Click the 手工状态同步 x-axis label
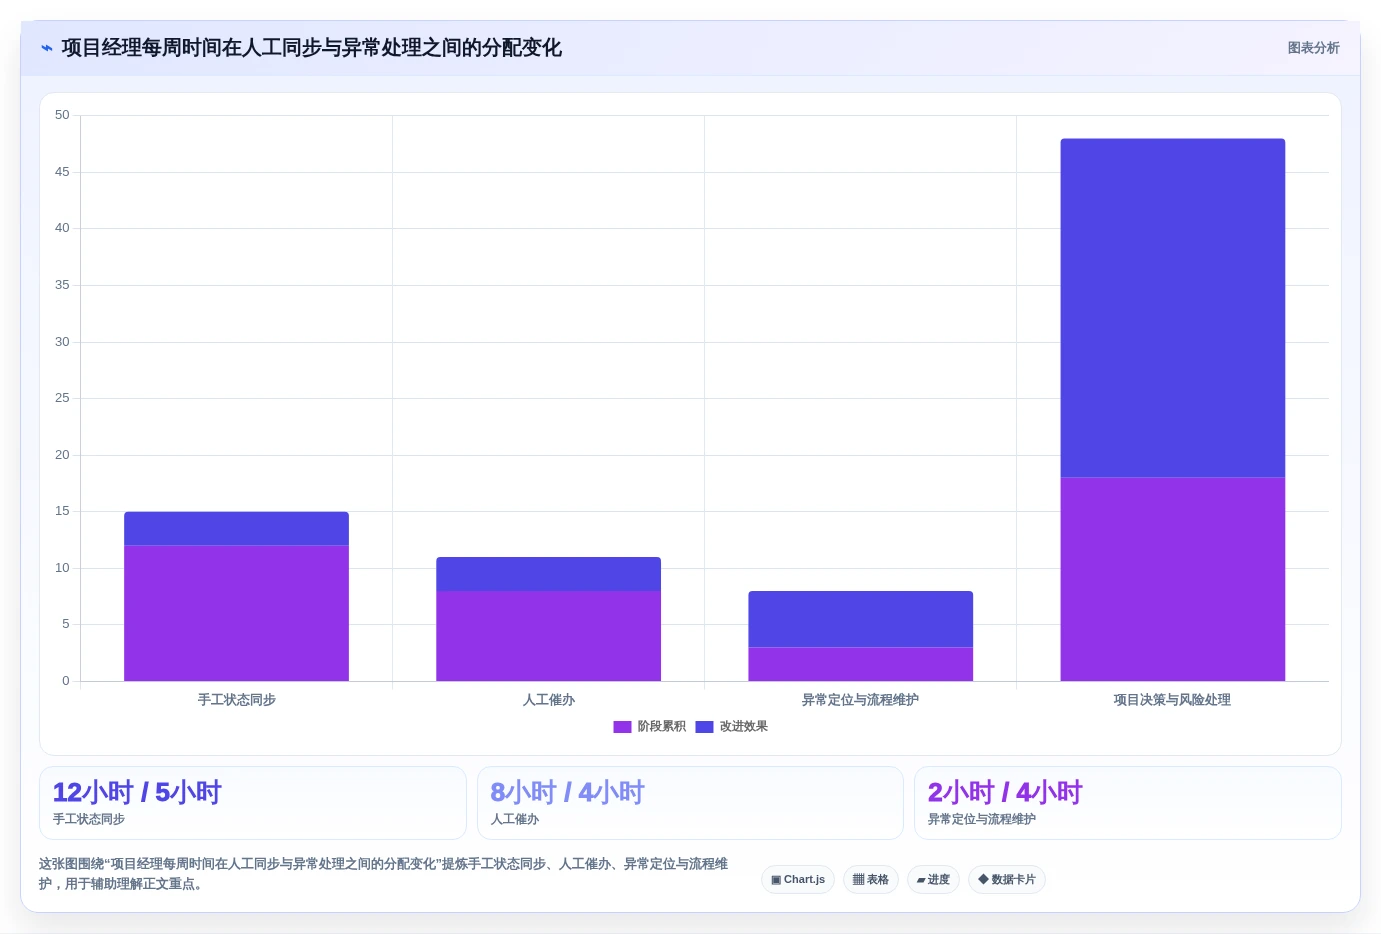 click(x=236, y=700)
